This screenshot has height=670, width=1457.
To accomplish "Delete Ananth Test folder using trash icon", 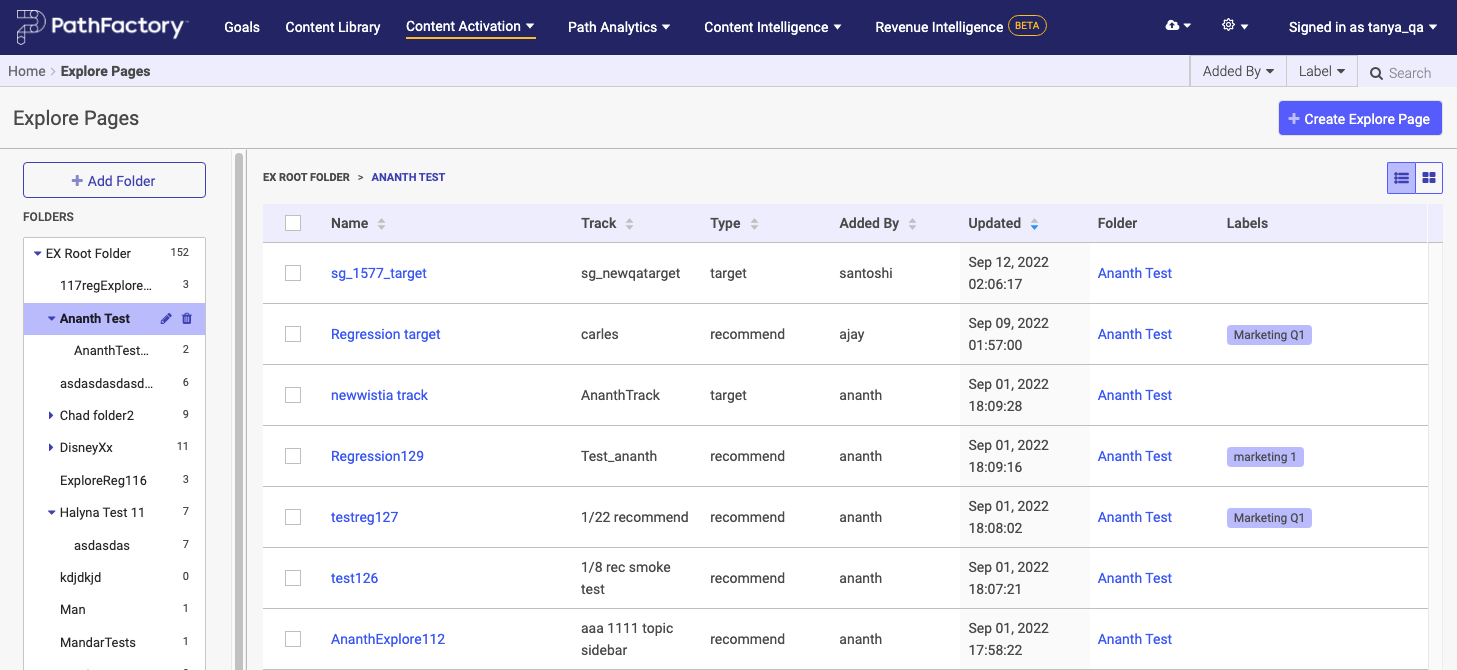I will click(x=186, y=319).
